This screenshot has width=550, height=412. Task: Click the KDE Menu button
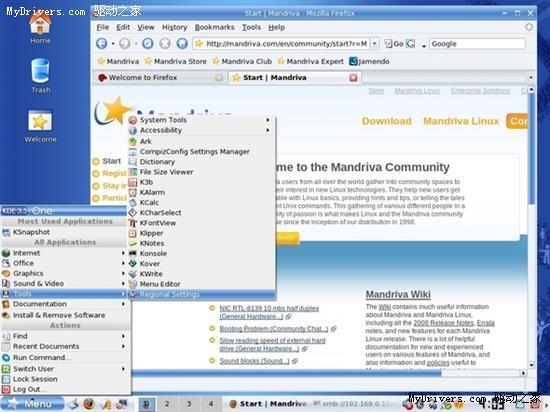[x=32, y=404]
